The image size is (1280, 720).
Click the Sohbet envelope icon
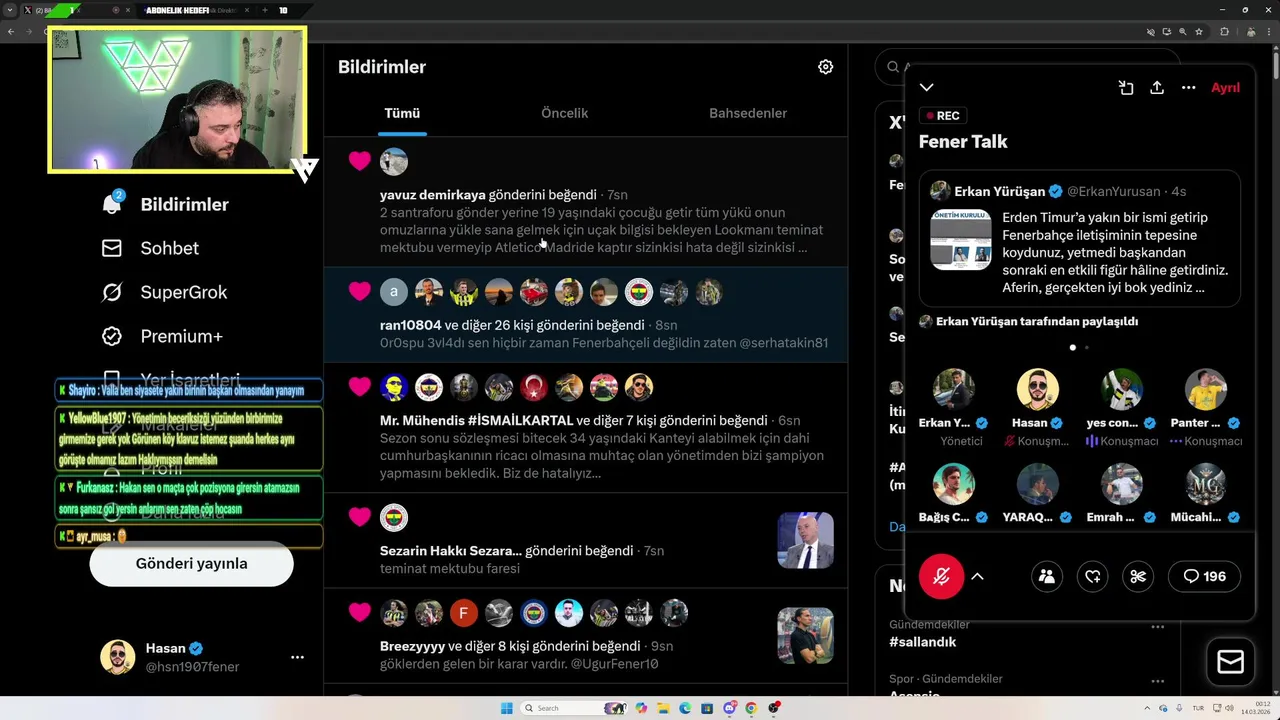(112, 248)
